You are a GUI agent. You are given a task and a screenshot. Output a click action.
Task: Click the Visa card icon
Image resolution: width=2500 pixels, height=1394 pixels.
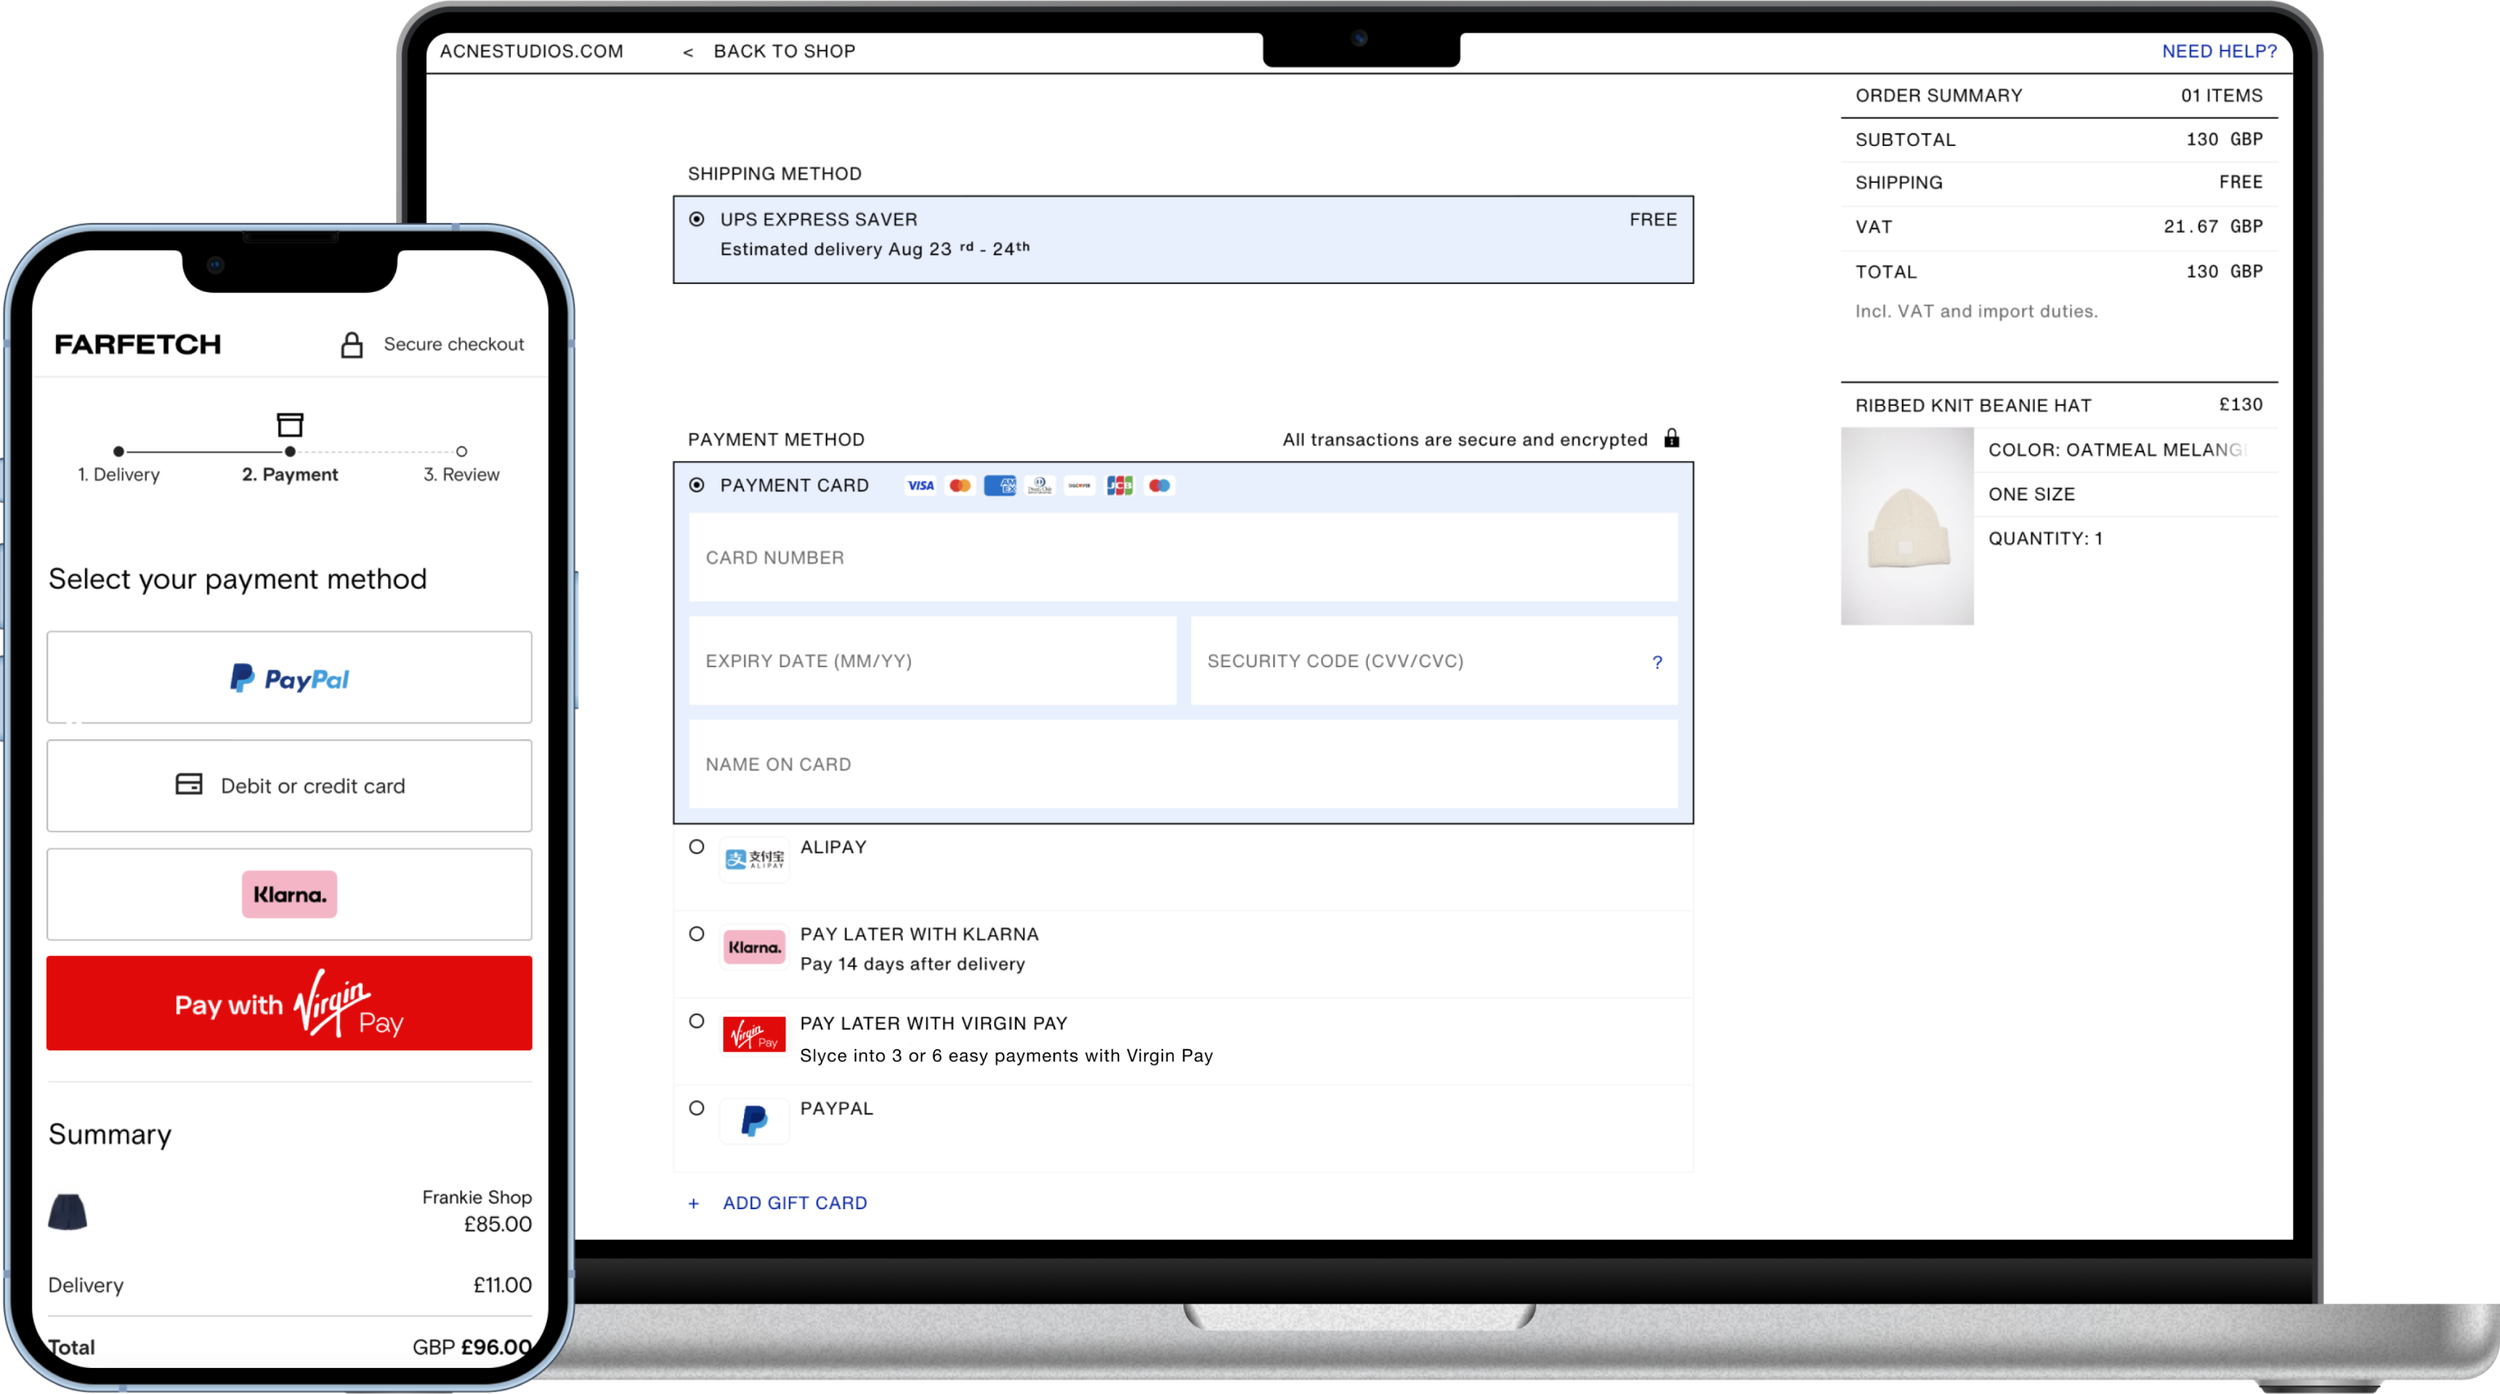920,486
